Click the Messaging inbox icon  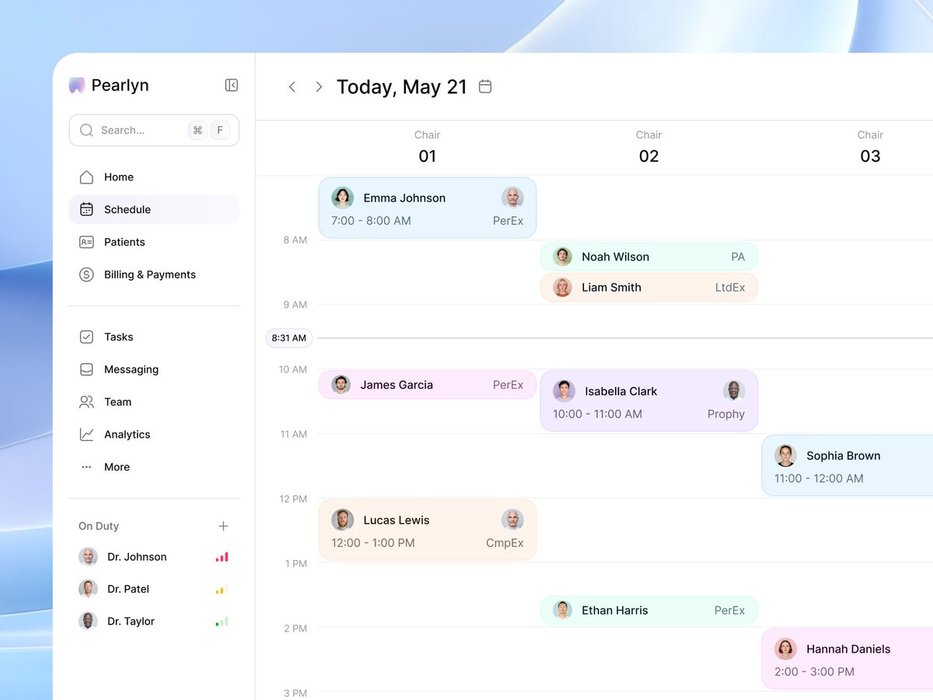click(x=86, y=370)
